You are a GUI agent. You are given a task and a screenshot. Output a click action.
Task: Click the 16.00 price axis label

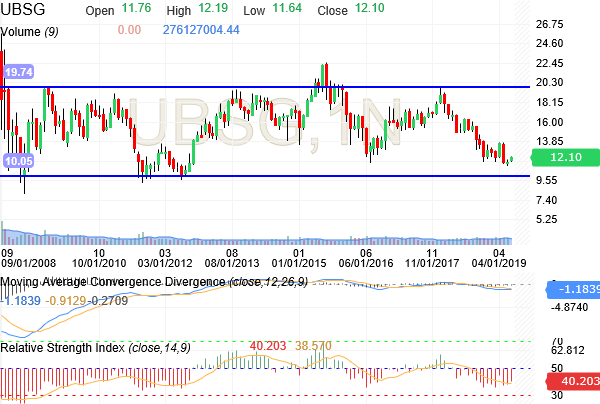549,122
